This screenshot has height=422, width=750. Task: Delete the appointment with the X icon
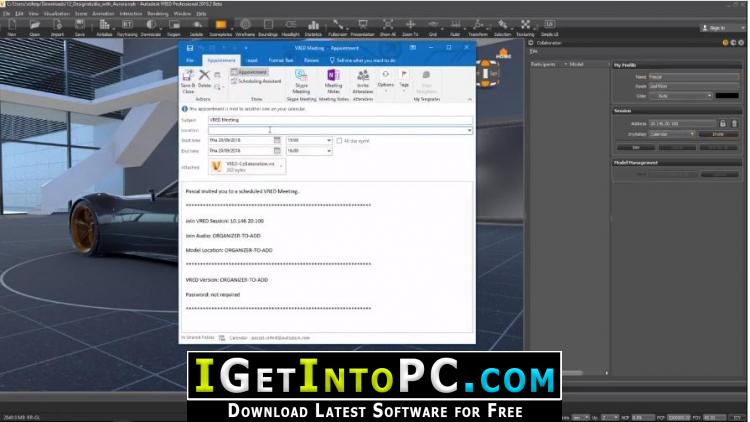tap(204, 78)
